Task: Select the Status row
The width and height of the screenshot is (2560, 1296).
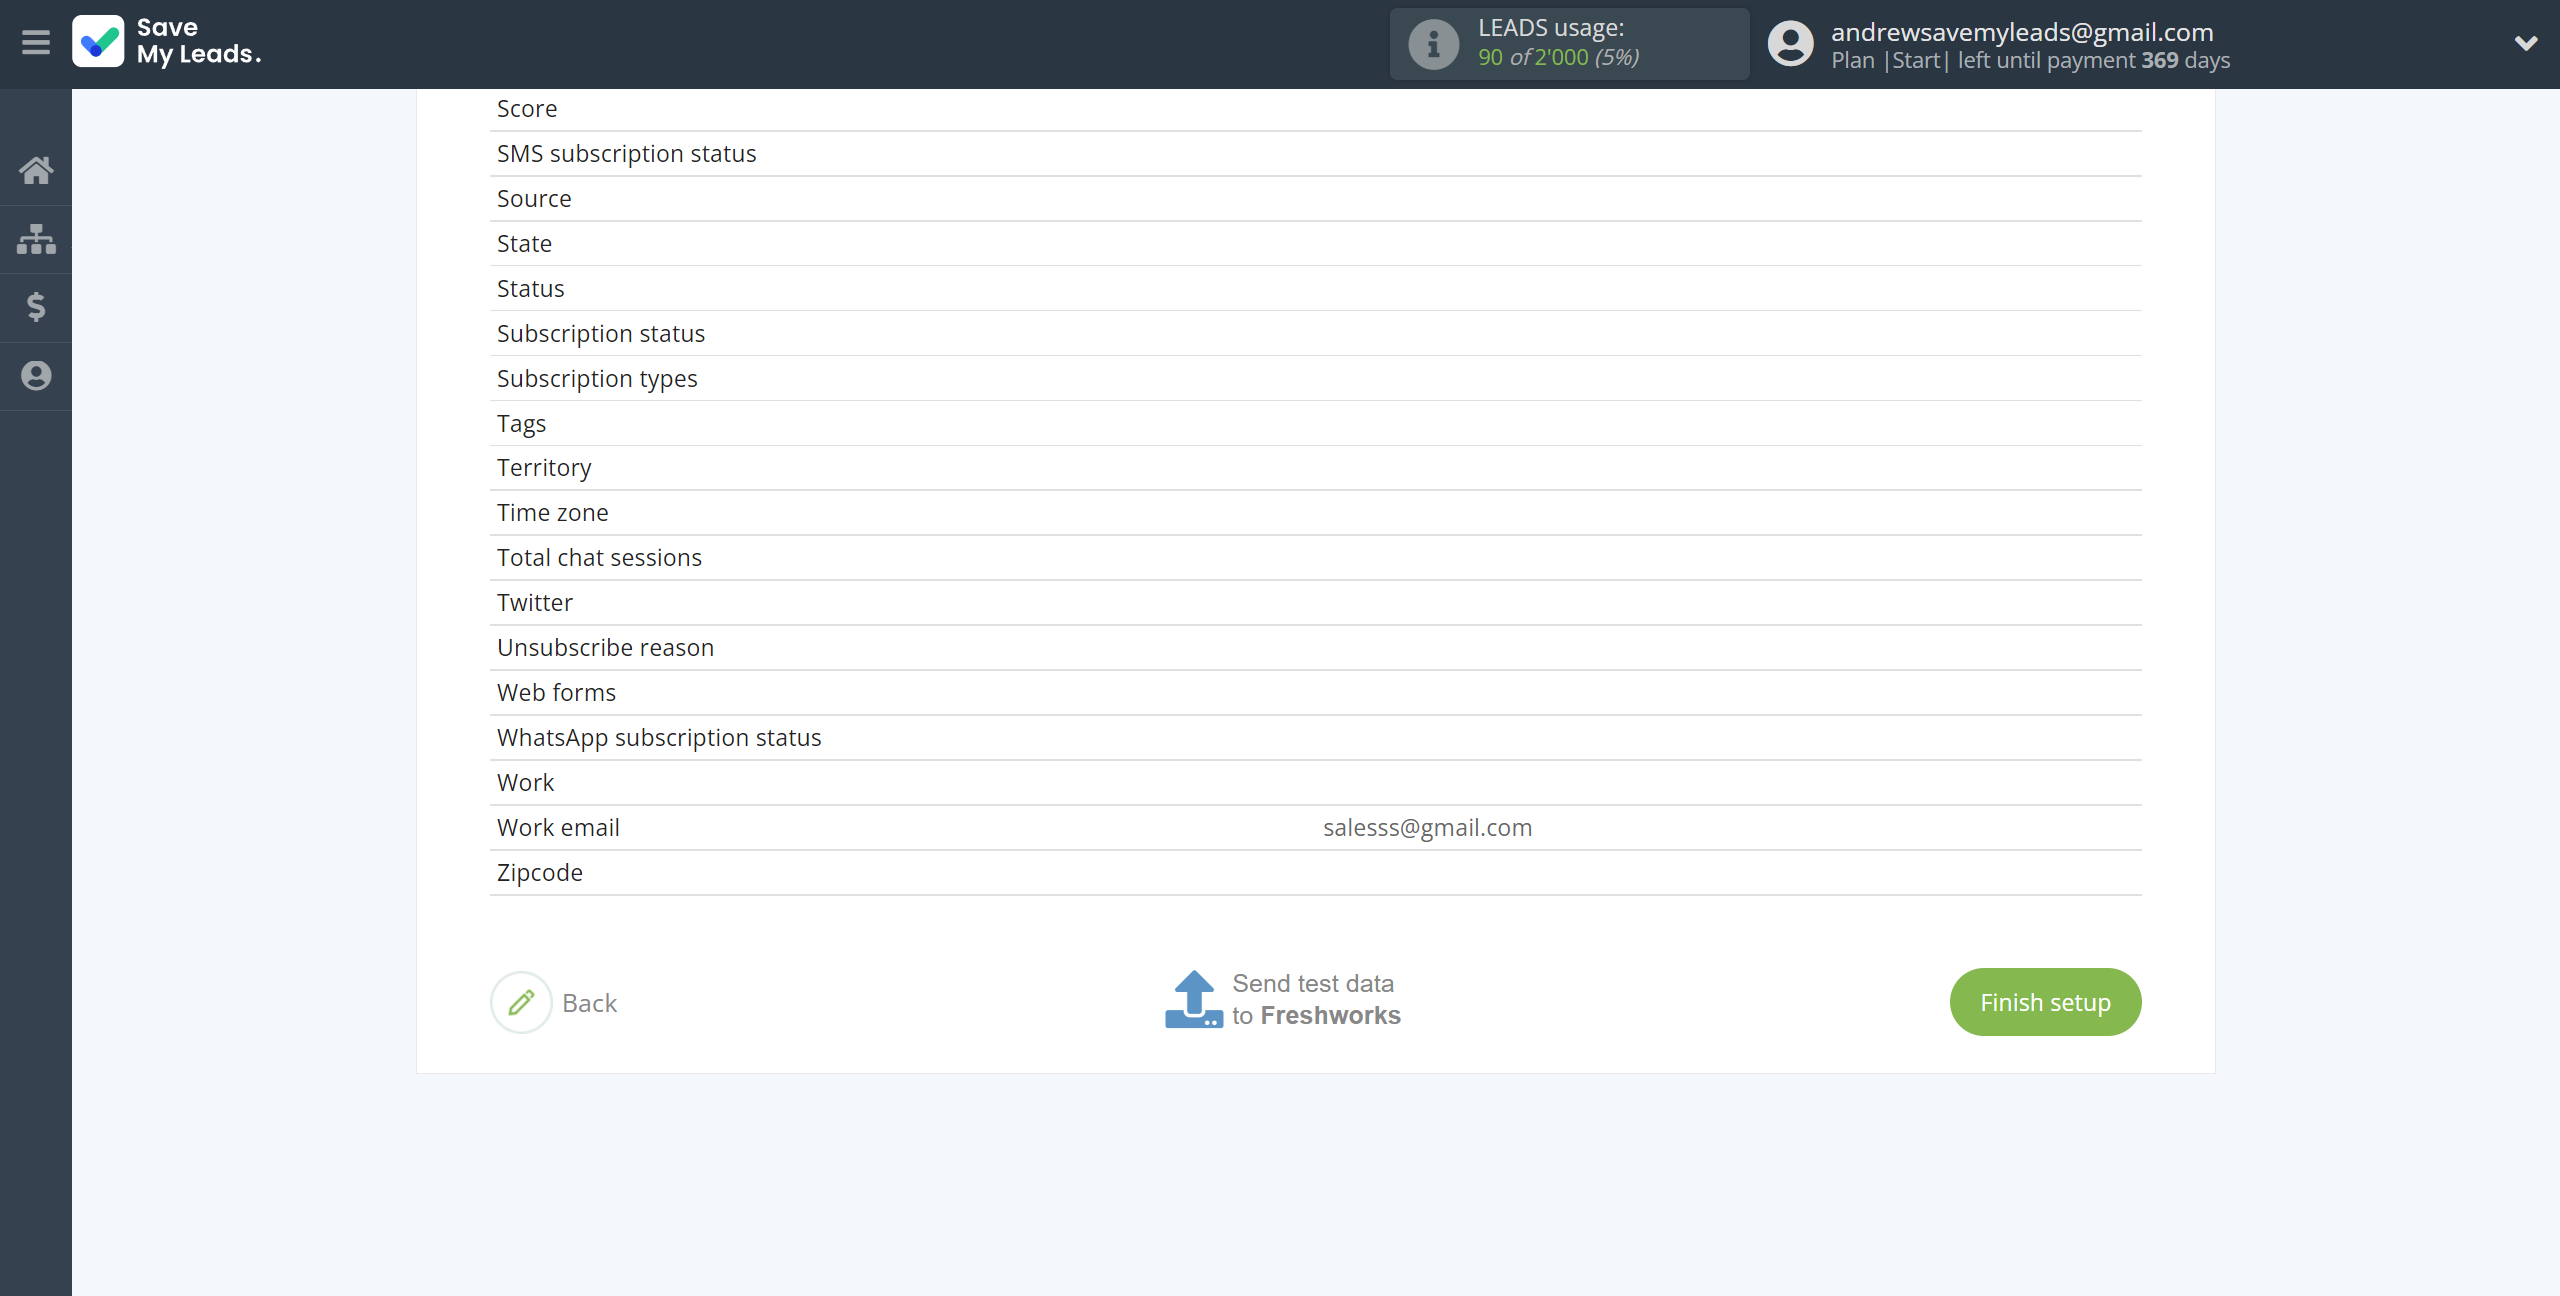Action: point(1315,289)
